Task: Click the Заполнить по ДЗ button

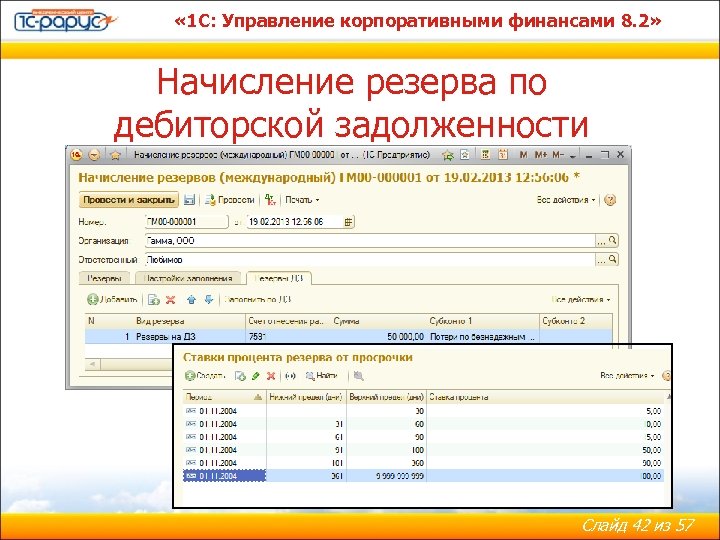Action: (258, 300)
